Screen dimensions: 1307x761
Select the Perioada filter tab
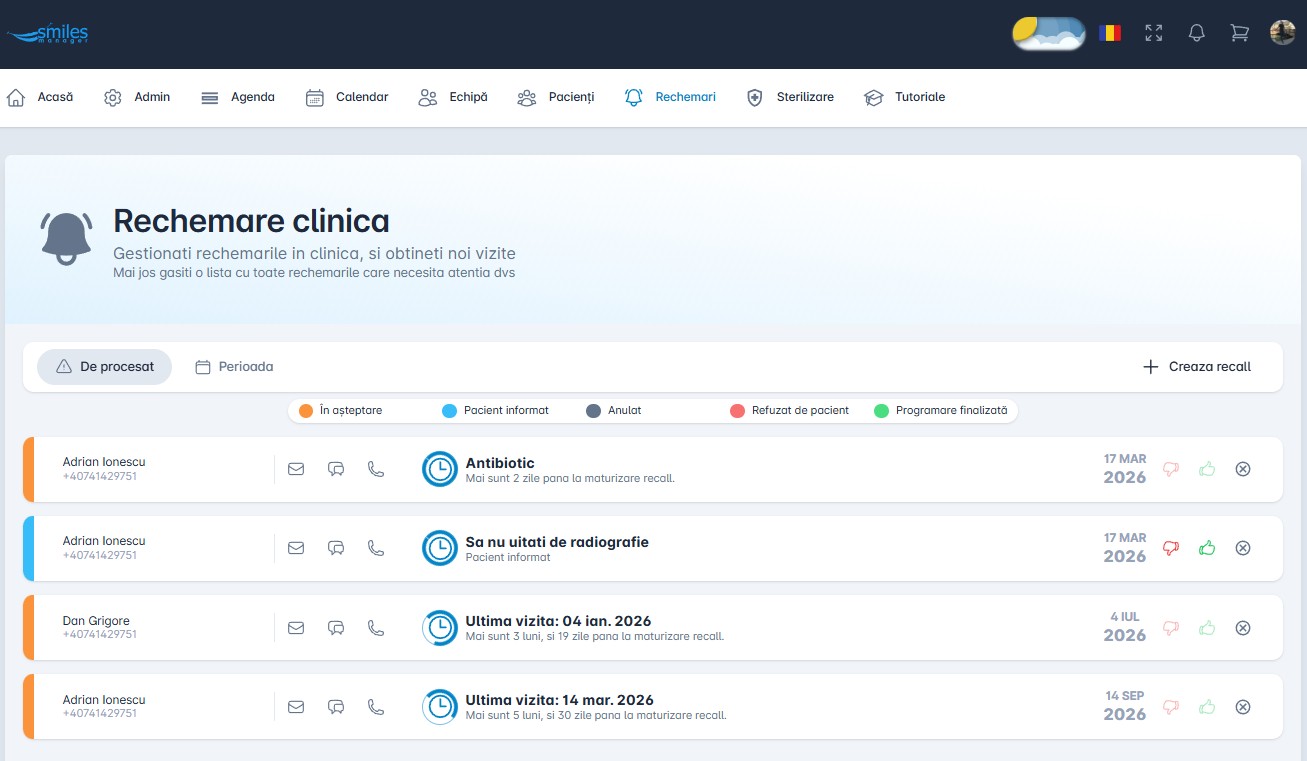pyautogui.click(x=235, y=367)
